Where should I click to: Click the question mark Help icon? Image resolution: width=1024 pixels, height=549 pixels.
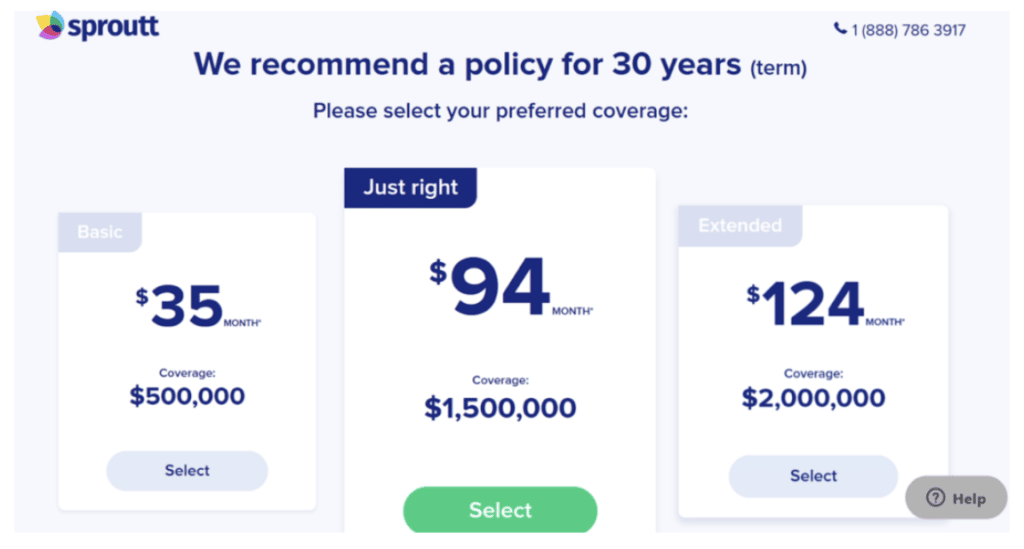coord(935,498)
